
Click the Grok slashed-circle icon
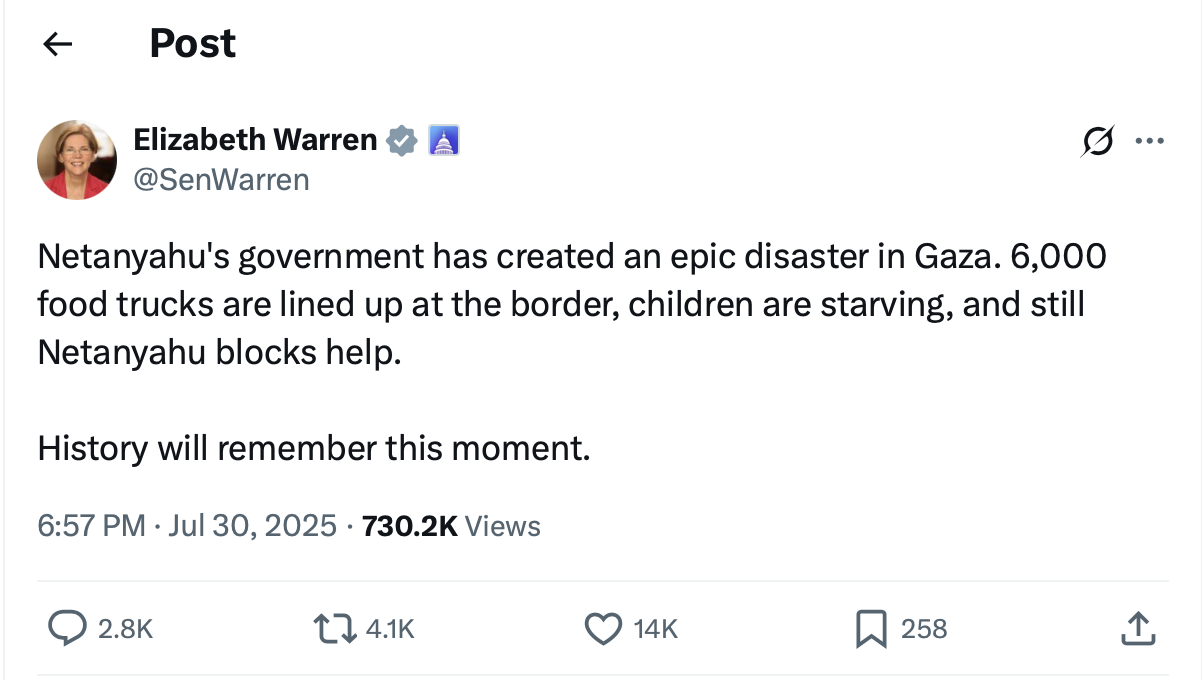pos(1097,142)
